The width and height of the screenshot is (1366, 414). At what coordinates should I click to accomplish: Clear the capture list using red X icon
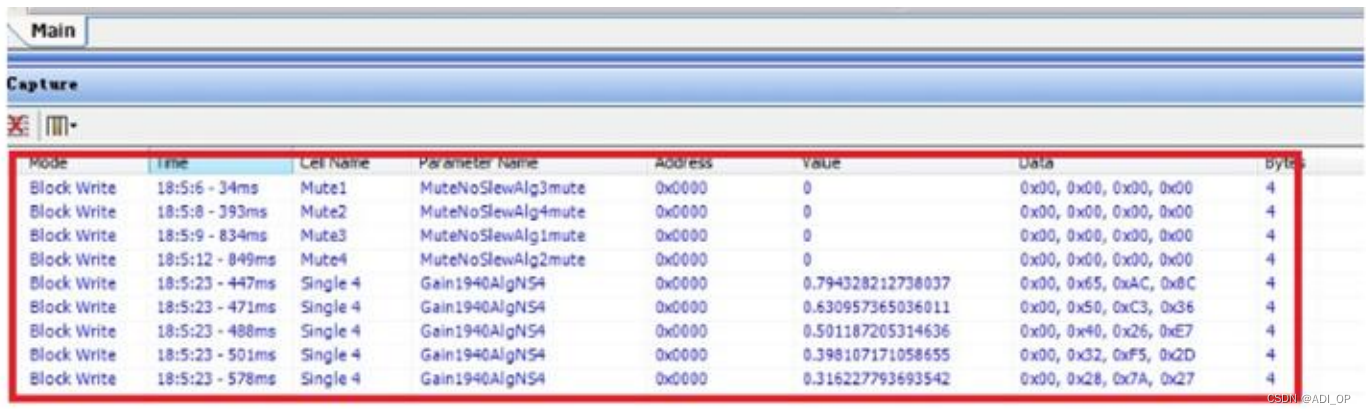click(x=17, y=126)
